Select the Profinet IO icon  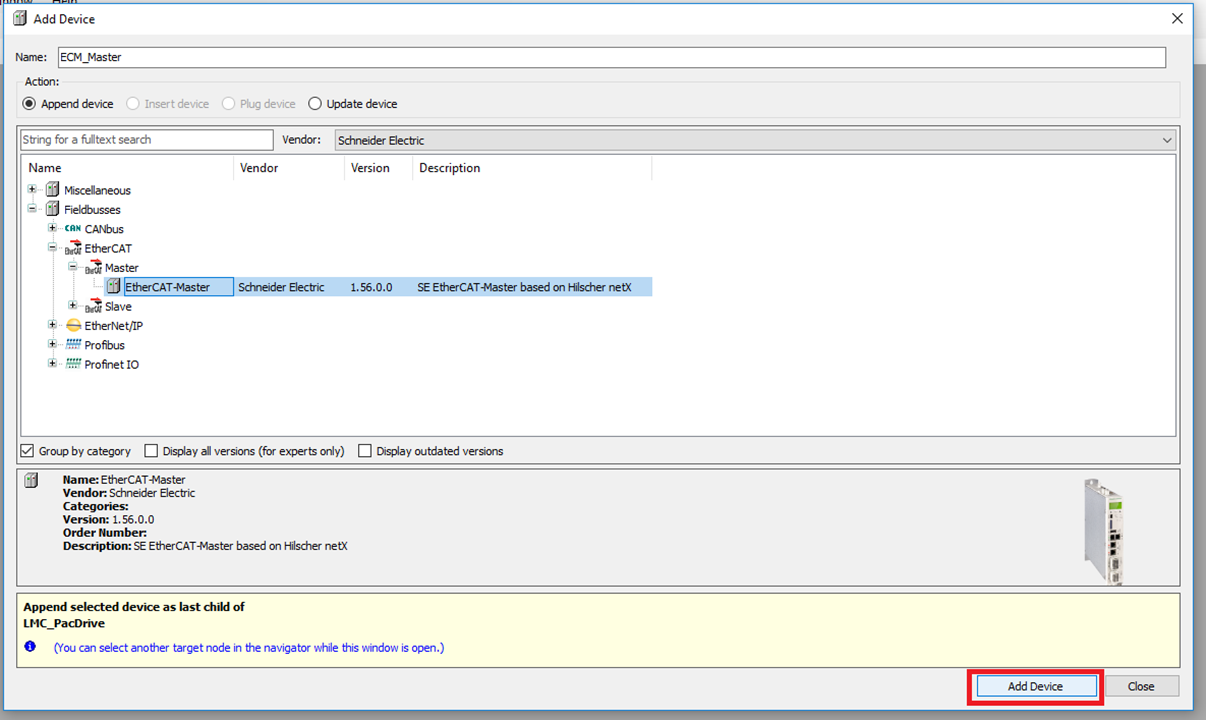pyautogui.click(x=73, y=365)
